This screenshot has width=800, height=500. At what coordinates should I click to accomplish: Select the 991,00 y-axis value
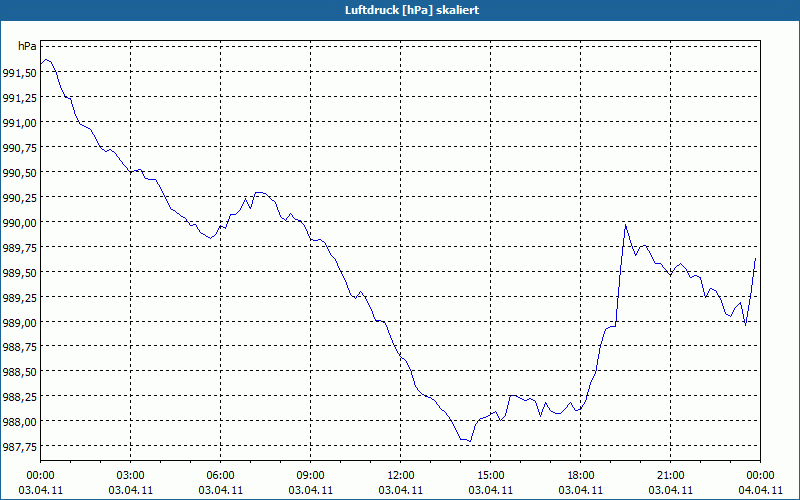coord(19,123)
